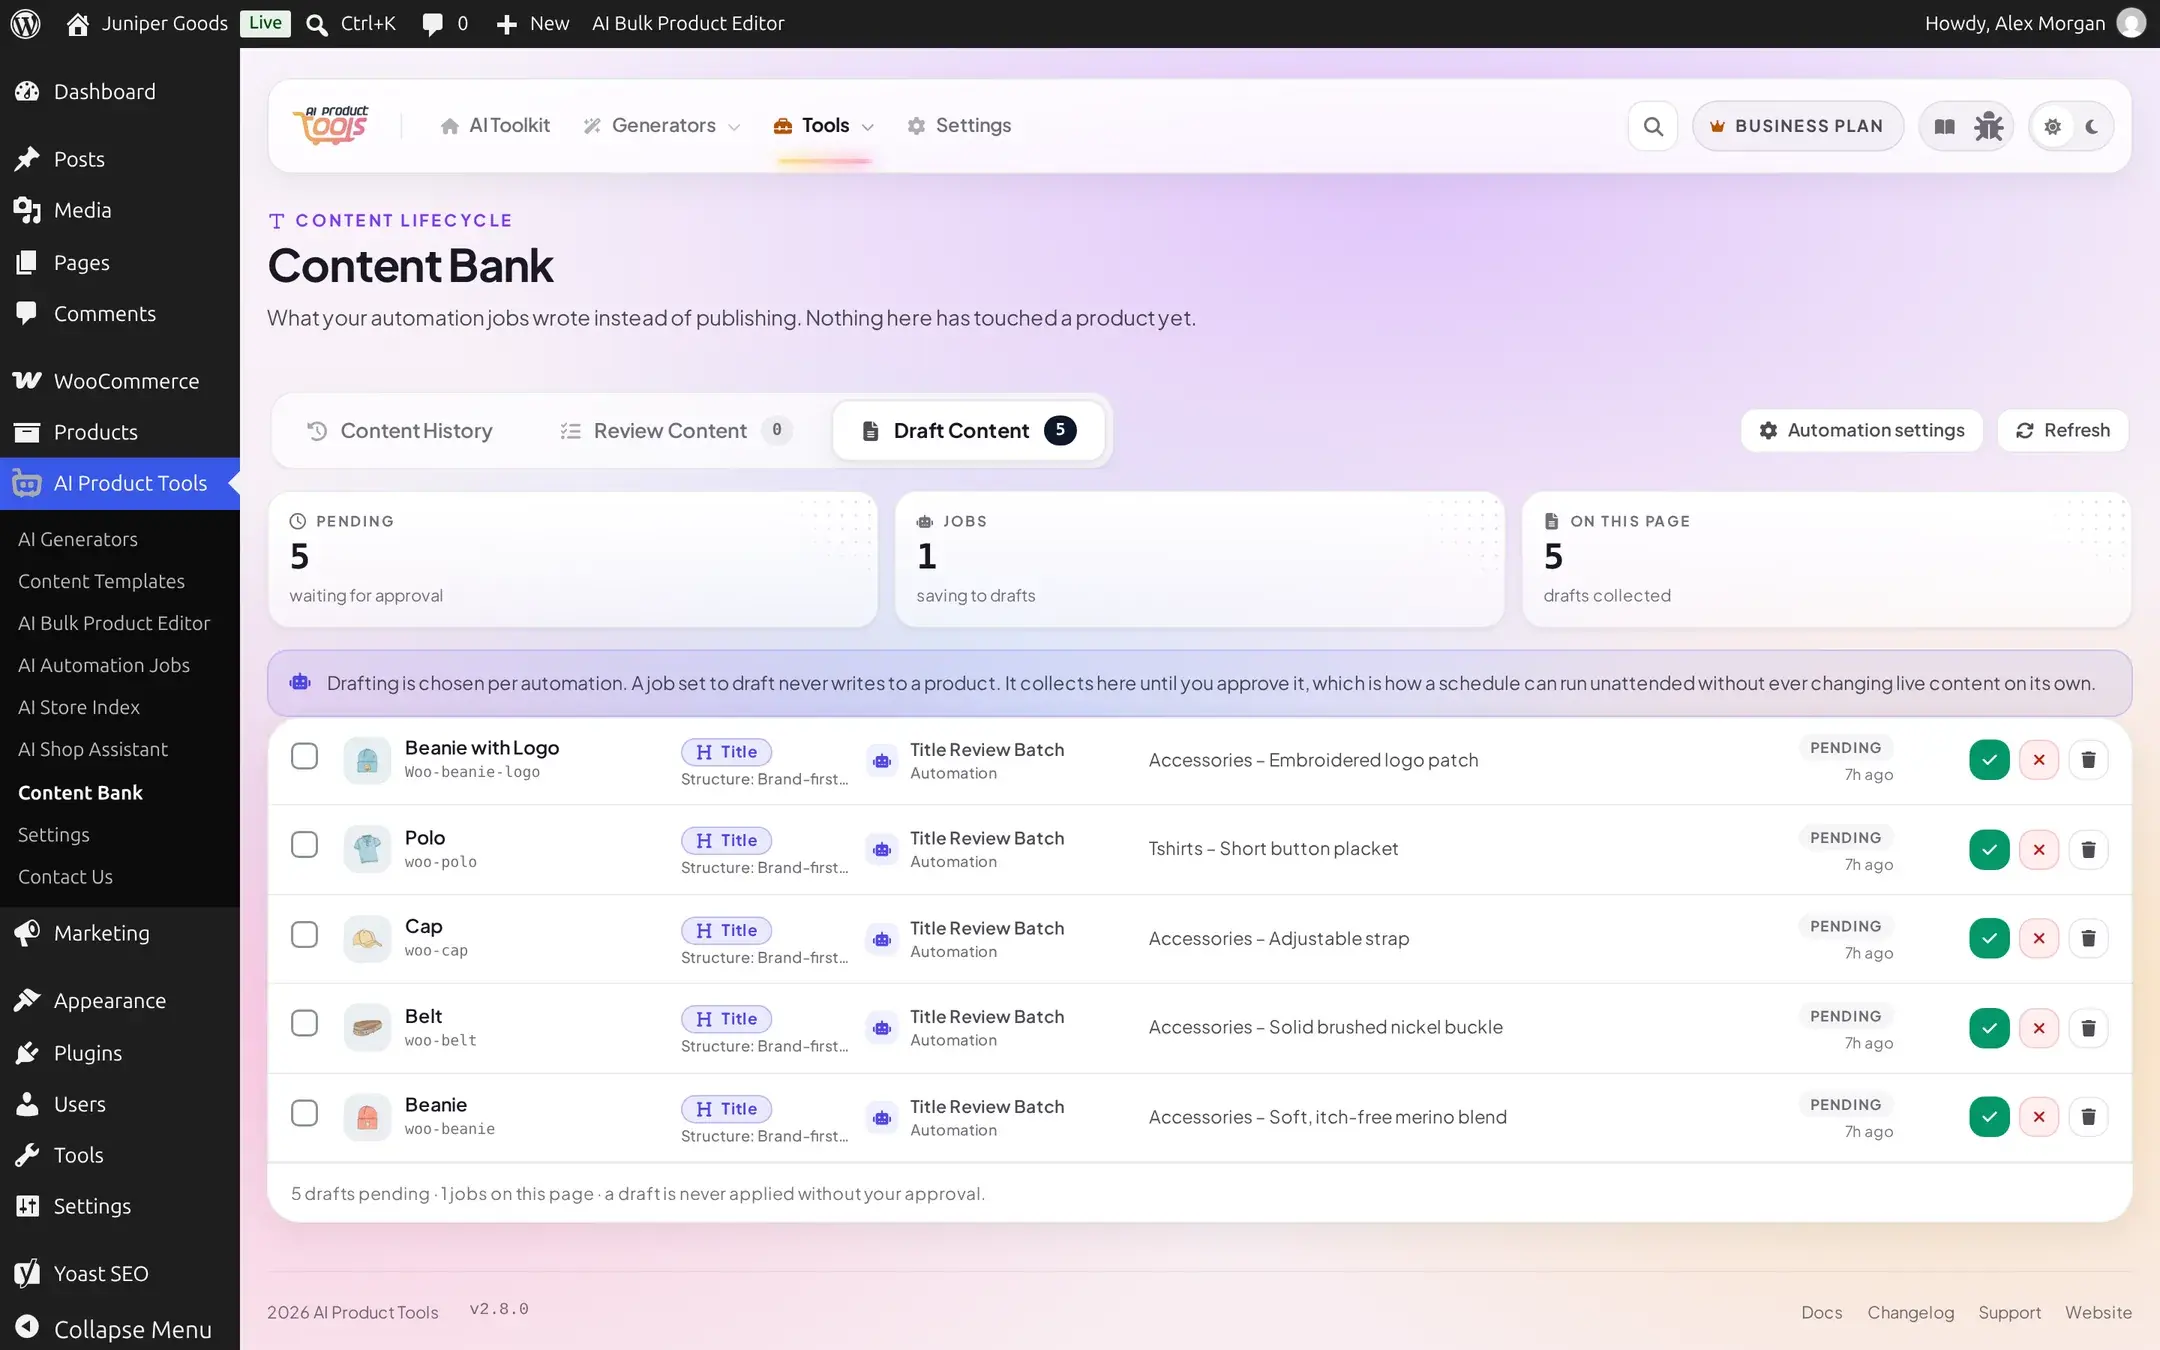Open AI Automation Jobs in sidebar

104,665
